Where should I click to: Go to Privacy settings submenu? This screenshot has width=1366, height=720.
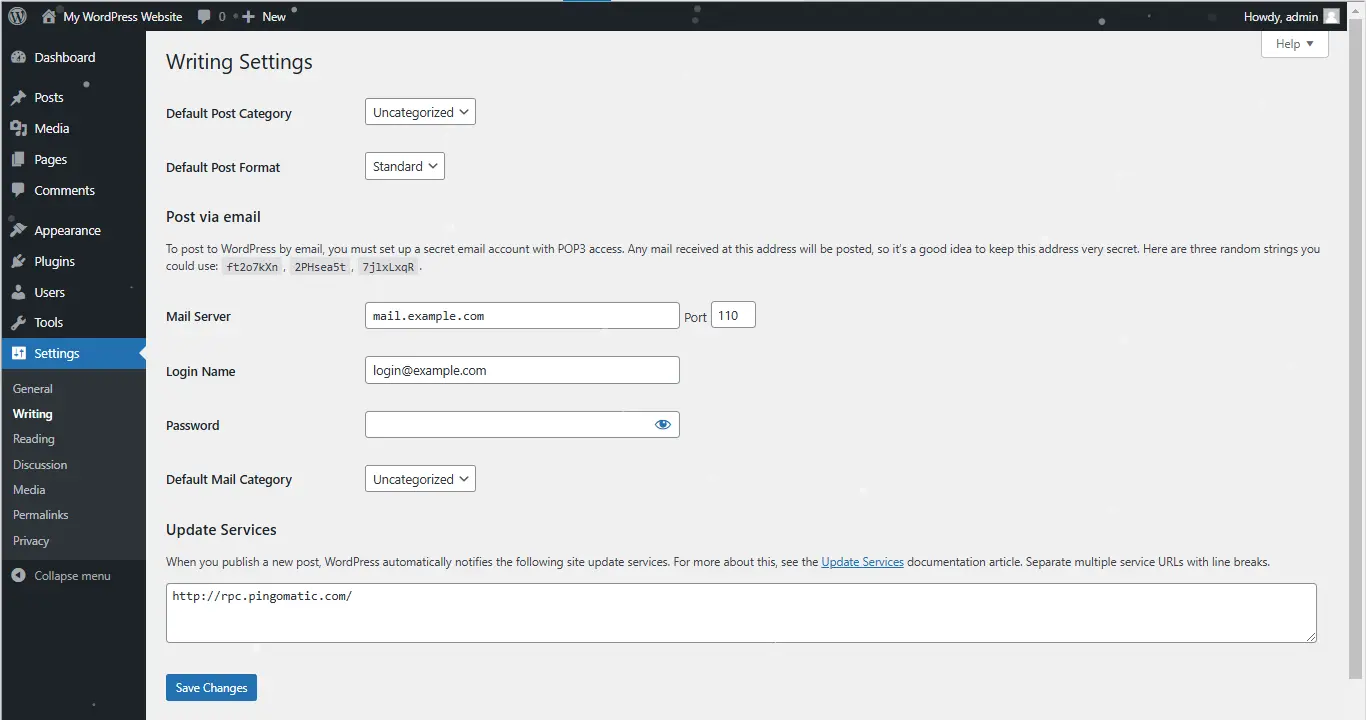tap(31, 540)
